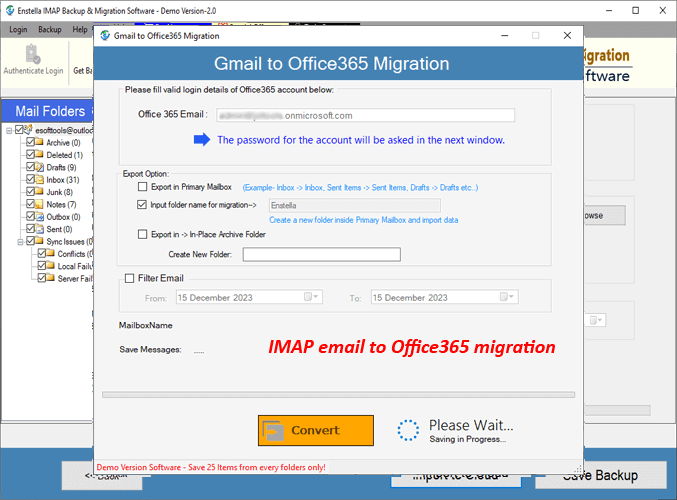Screen dimensions: 677x500
Task: Uncheck the esofttools root mailbox checkbox
Action: tap(19, 130)
